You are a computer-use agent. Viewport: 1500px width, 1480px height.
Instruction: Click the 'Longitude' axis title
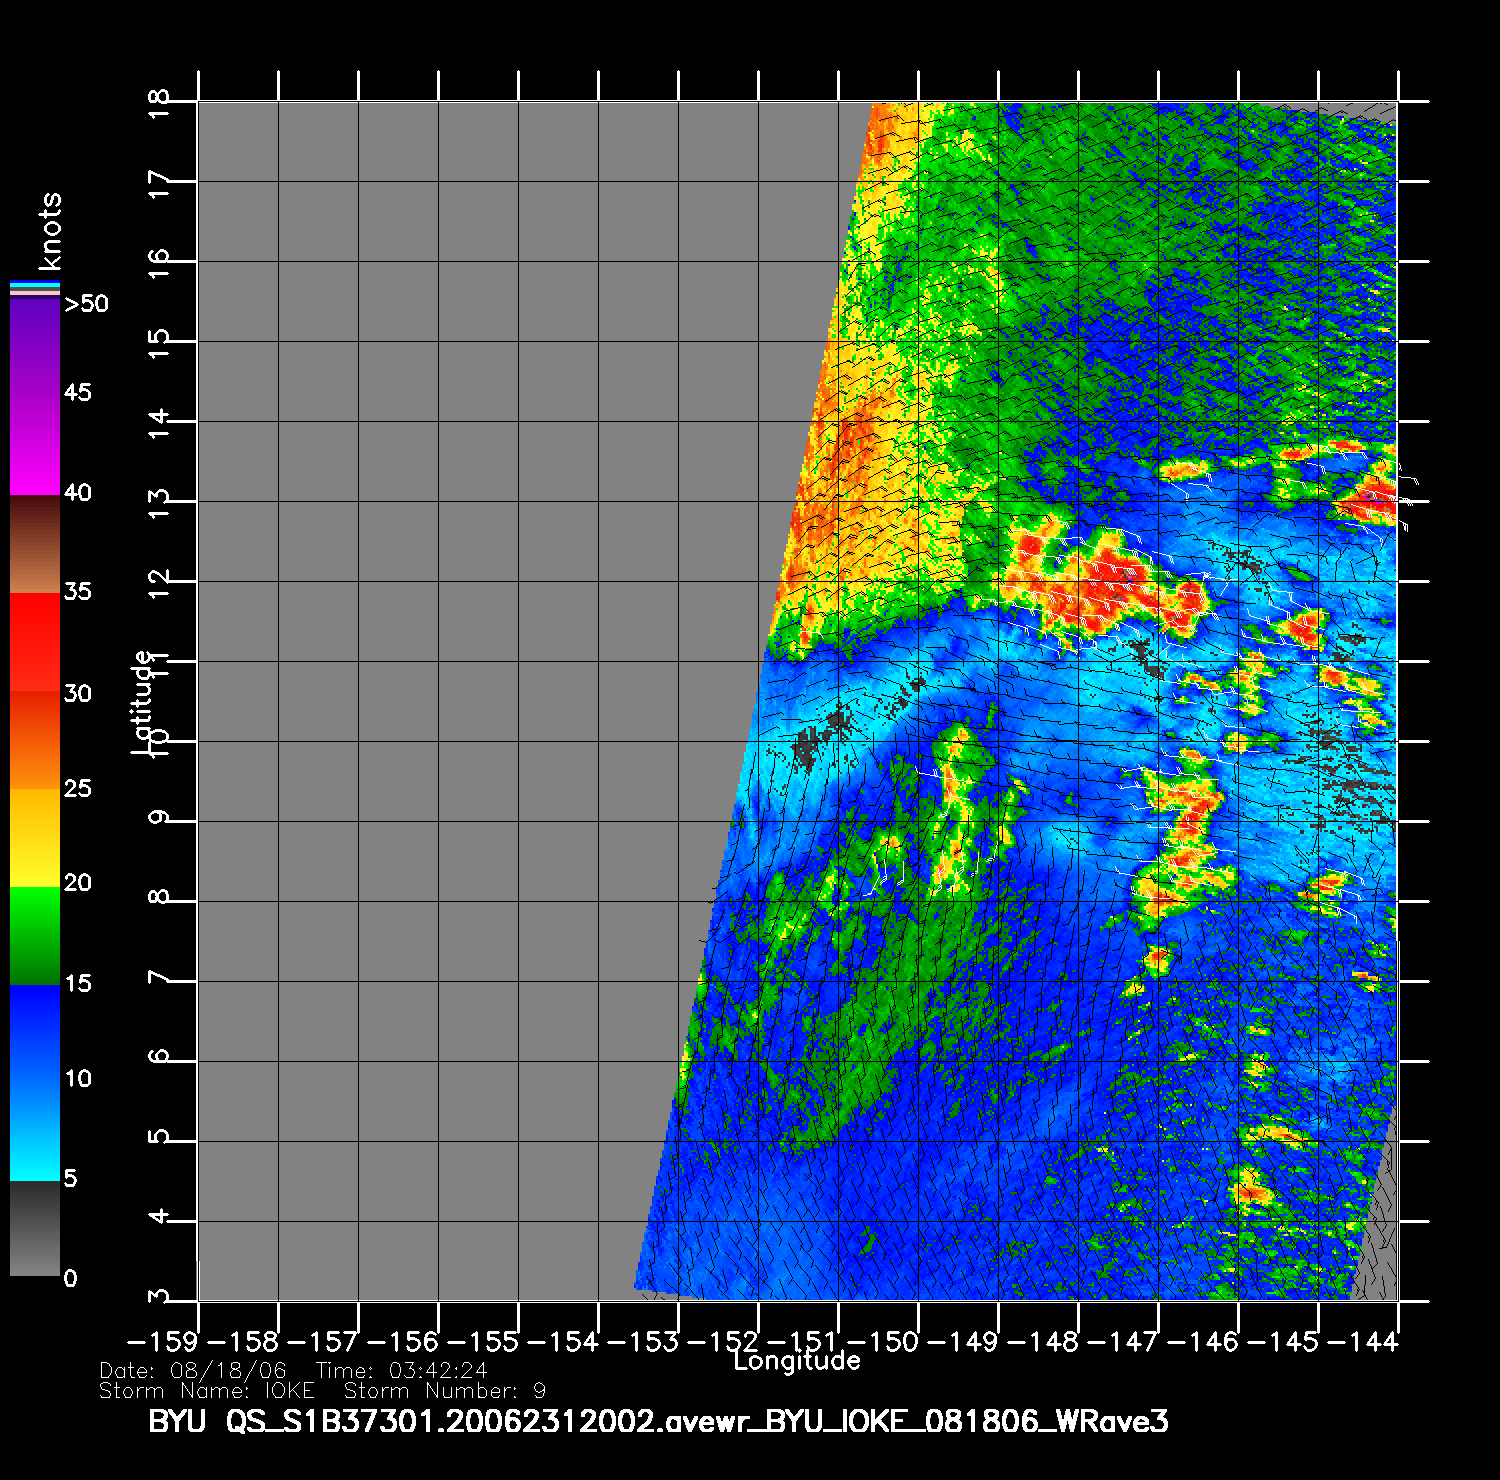point(796,1361)
